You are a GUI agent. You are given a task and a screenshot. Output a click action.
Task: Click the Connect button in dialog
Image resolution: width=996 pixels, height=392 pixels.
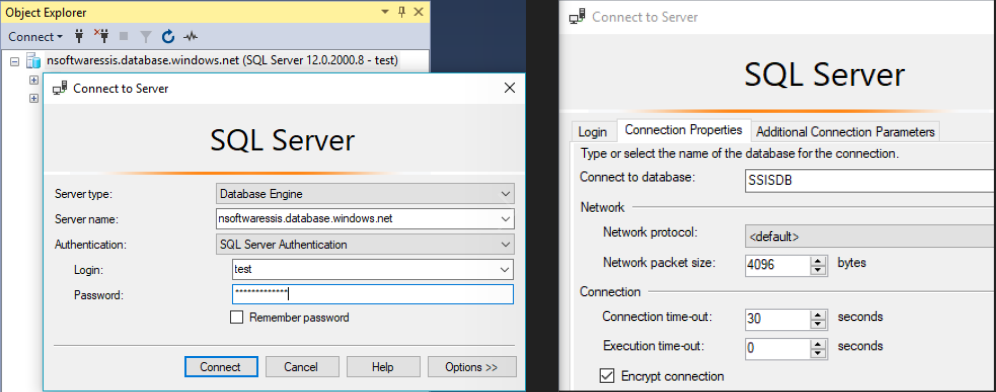(x=221, y=367)
